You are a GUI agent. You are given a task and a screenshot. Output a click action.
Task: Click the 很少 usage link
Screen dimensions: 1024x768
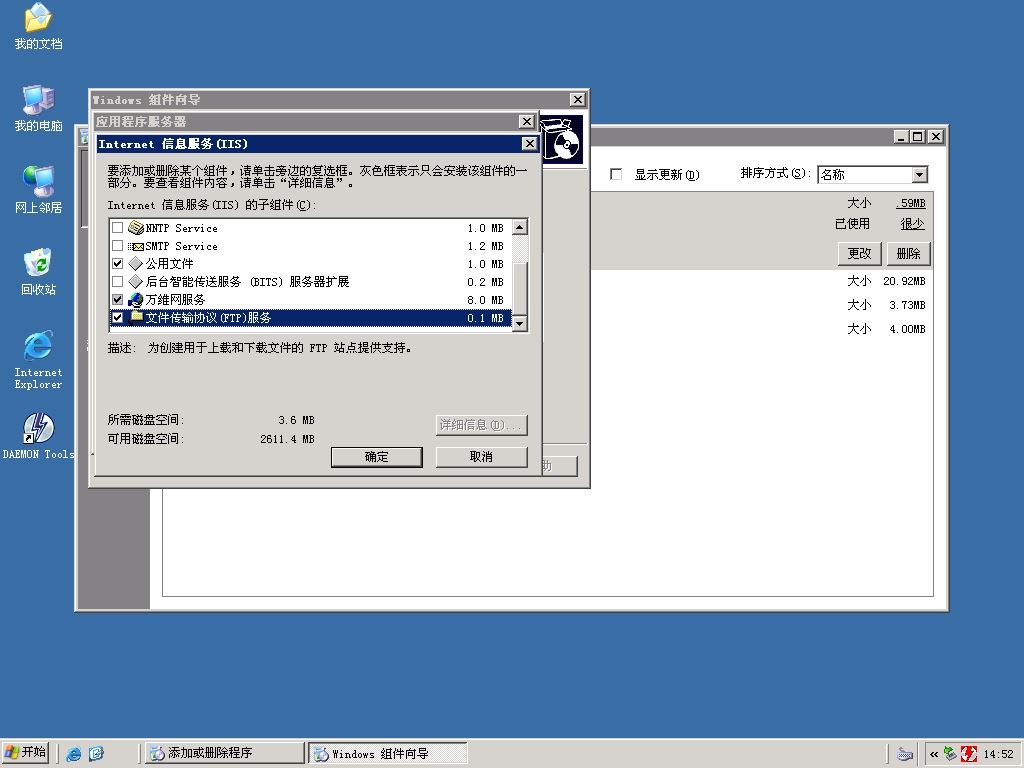pos(912,224)
